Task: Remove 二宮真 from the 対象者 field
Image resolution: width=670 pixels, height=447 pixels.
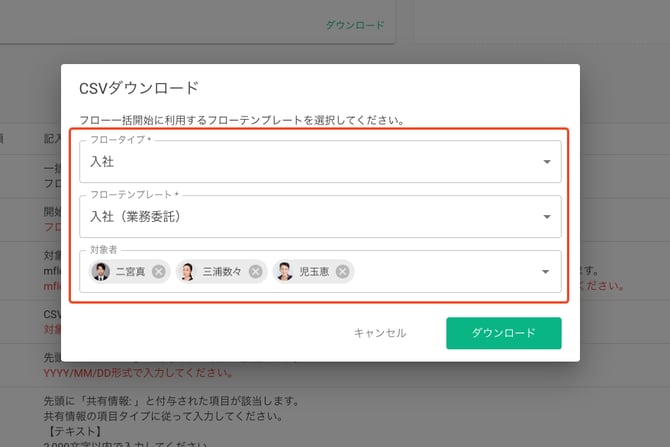Action: tap(159, 272)
